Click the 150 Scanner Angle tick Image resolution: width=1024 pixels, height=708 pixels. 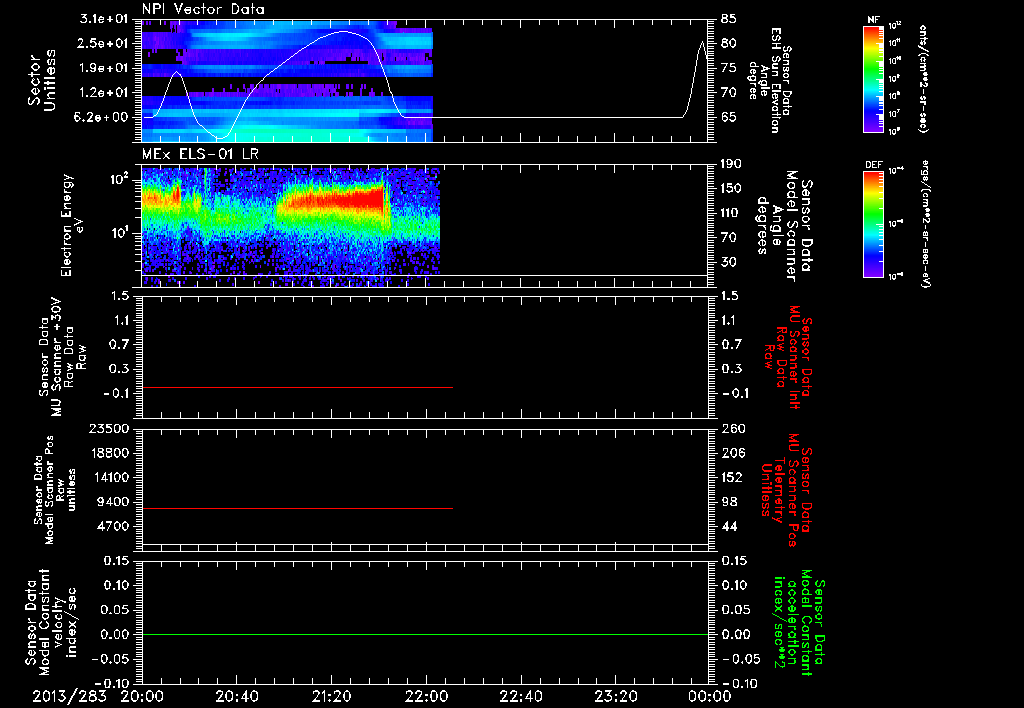click(731, 188)
